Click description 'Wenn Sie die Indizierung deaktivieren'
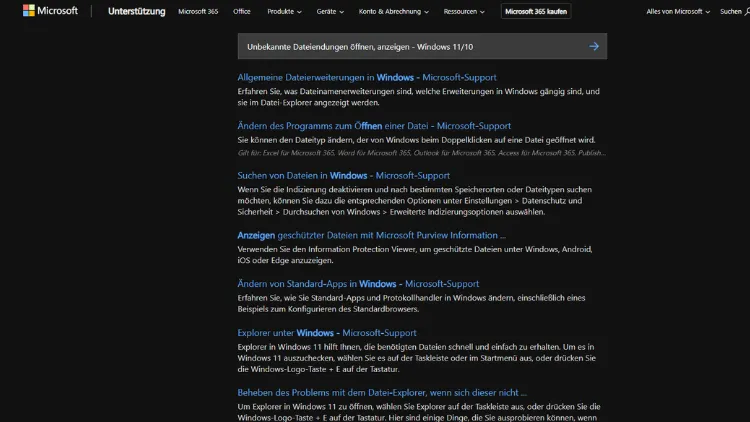The height and width of the screenshot is (422, 750). click(415, 201)
